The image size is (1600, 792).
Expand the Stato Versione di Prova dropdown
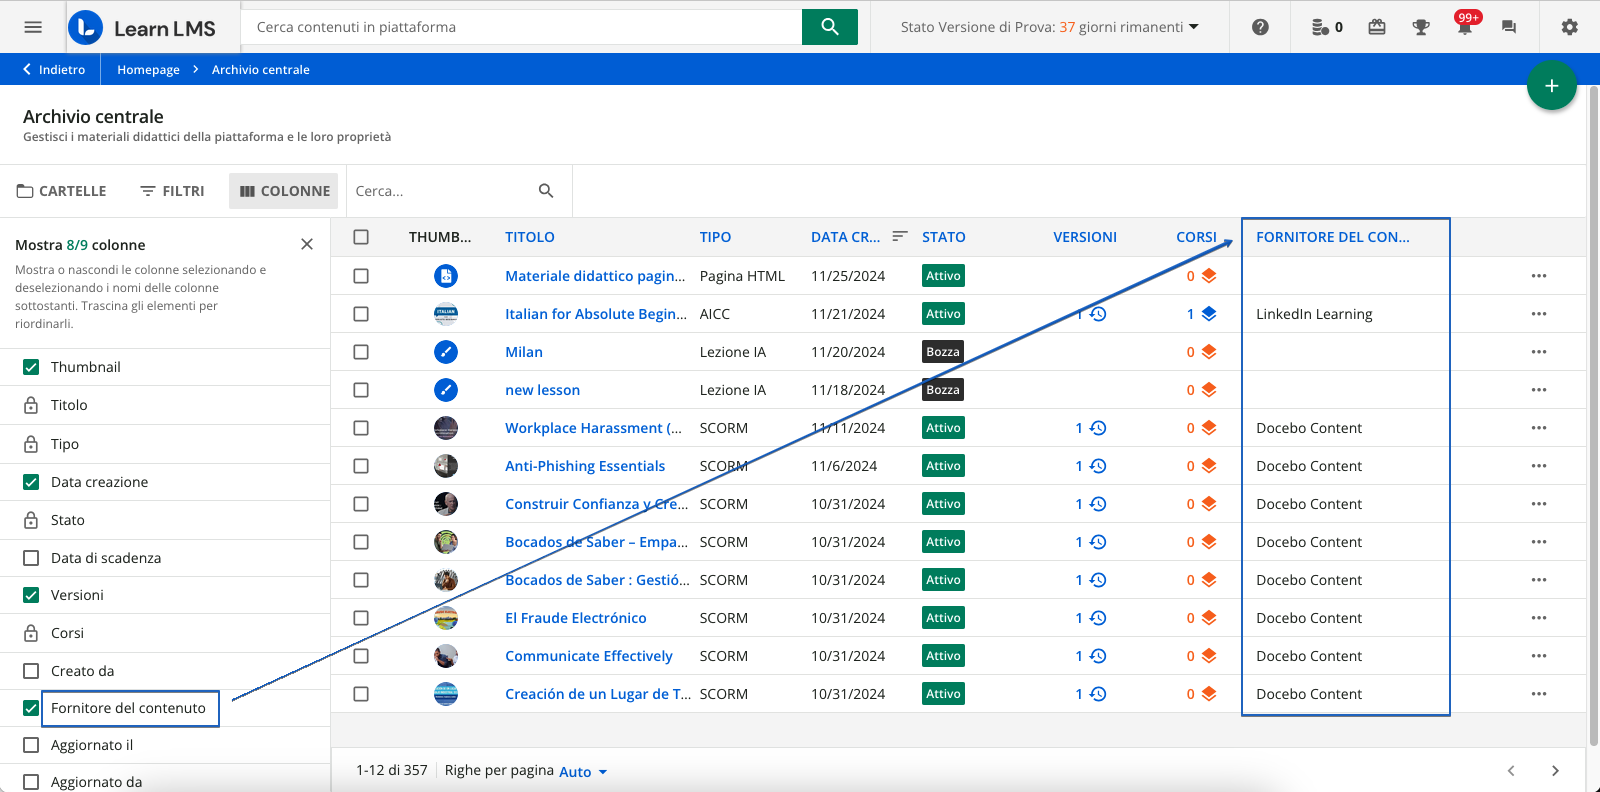coord(1050,27)
